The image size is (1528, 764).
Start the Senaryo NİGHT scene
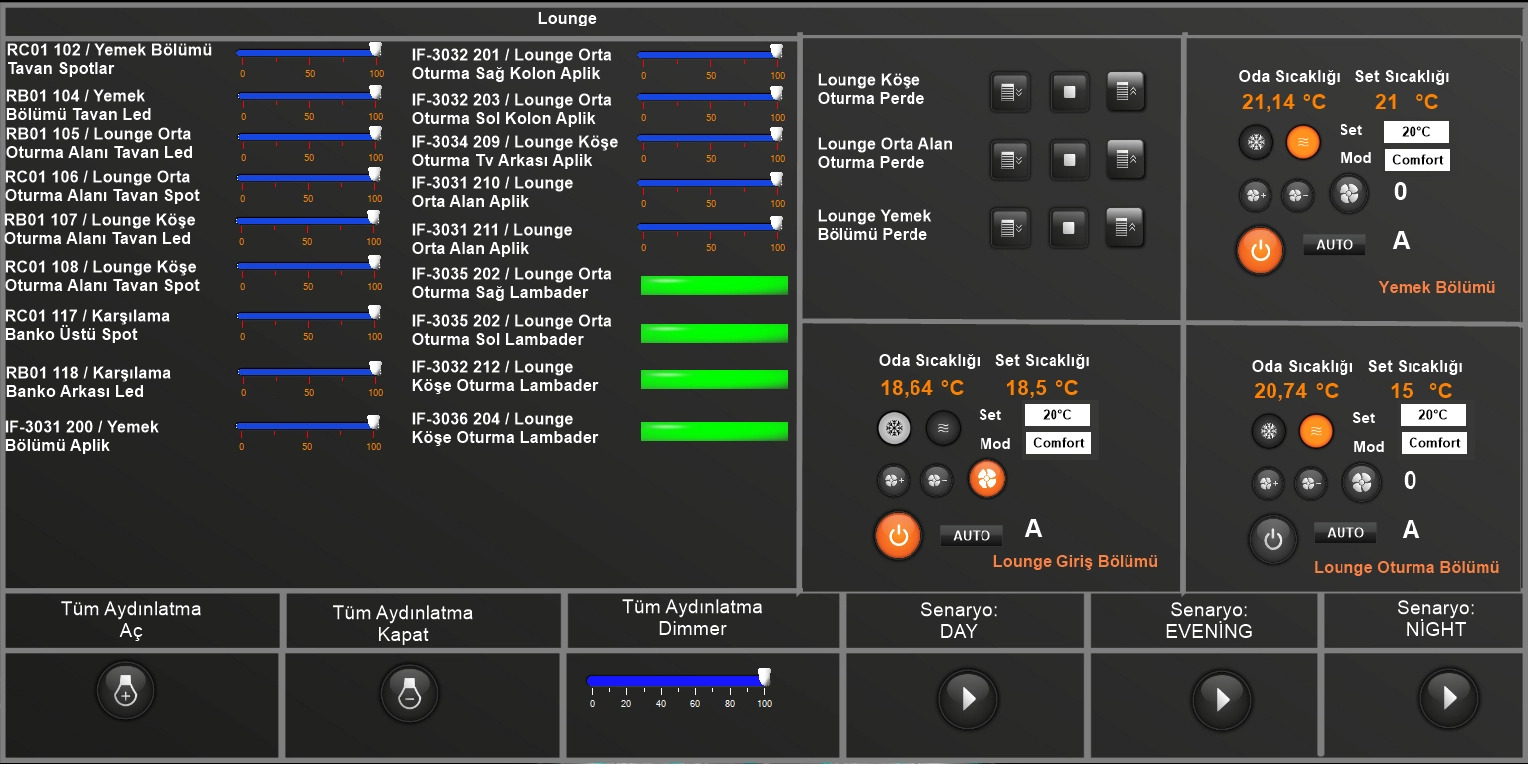coord(1448,696)
